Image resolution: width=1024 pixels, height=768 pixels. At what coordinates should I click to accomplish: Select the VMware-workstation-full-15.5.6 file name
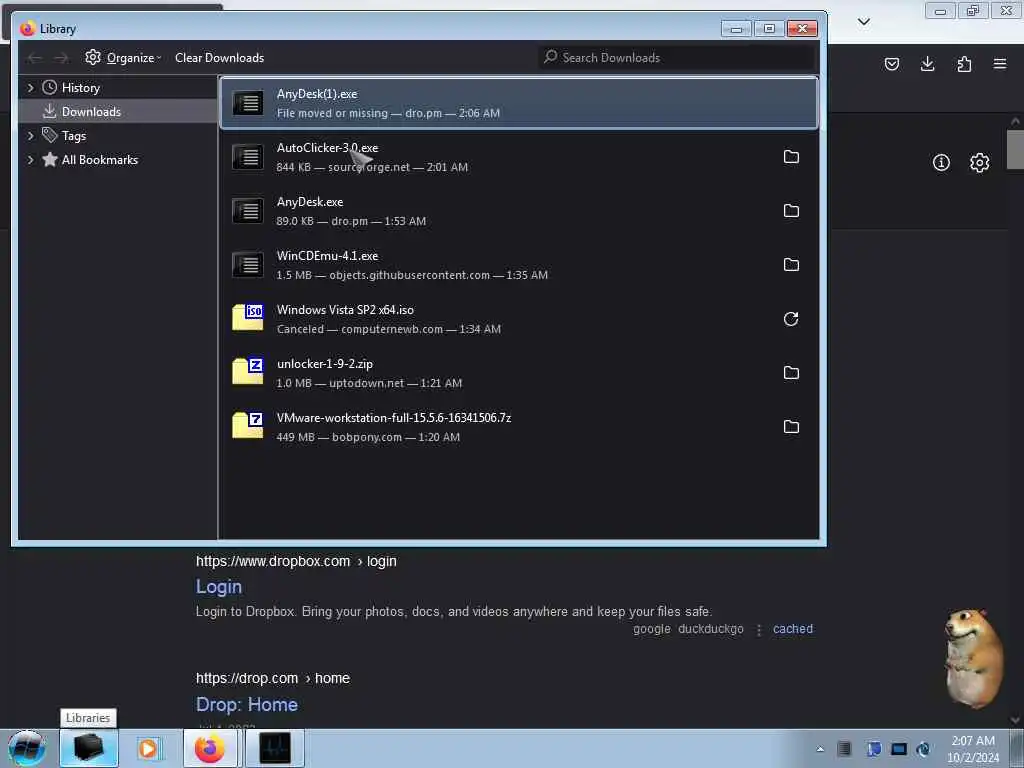[394, 418]
